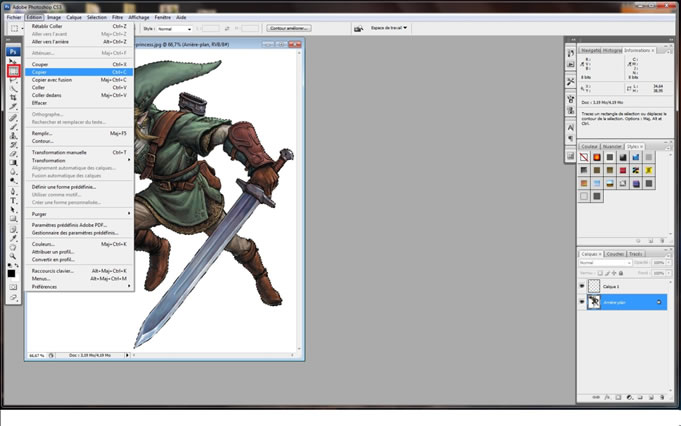The height and width of the screenshot is (426, 681).
Task: Click the Calque 1 layer thumbnail
Action: (594, 286)
